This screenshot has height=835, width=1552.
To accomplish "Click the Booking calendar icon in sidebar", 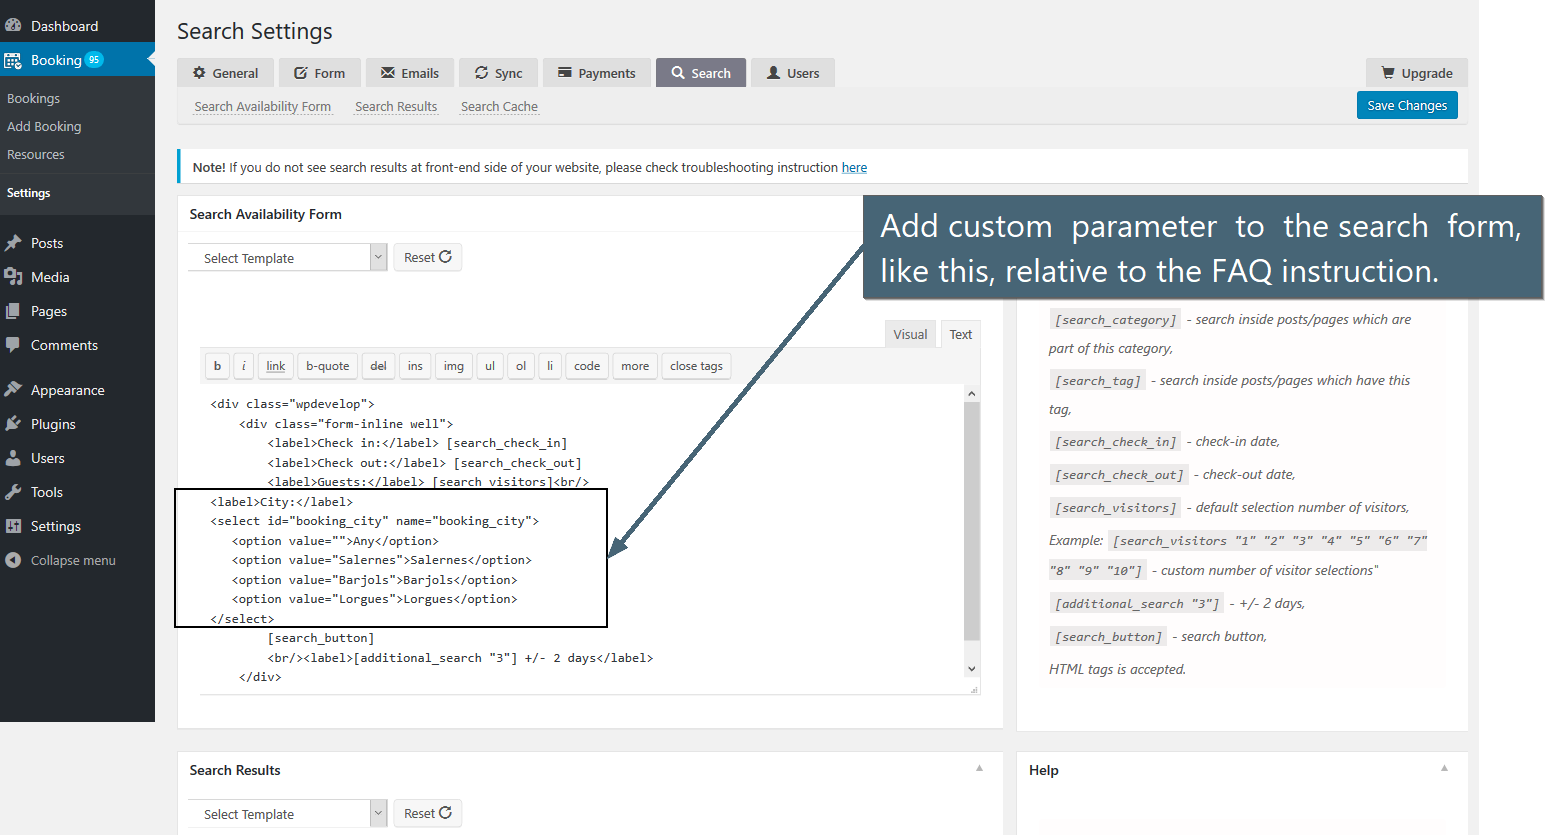I will tap(13, 60).
